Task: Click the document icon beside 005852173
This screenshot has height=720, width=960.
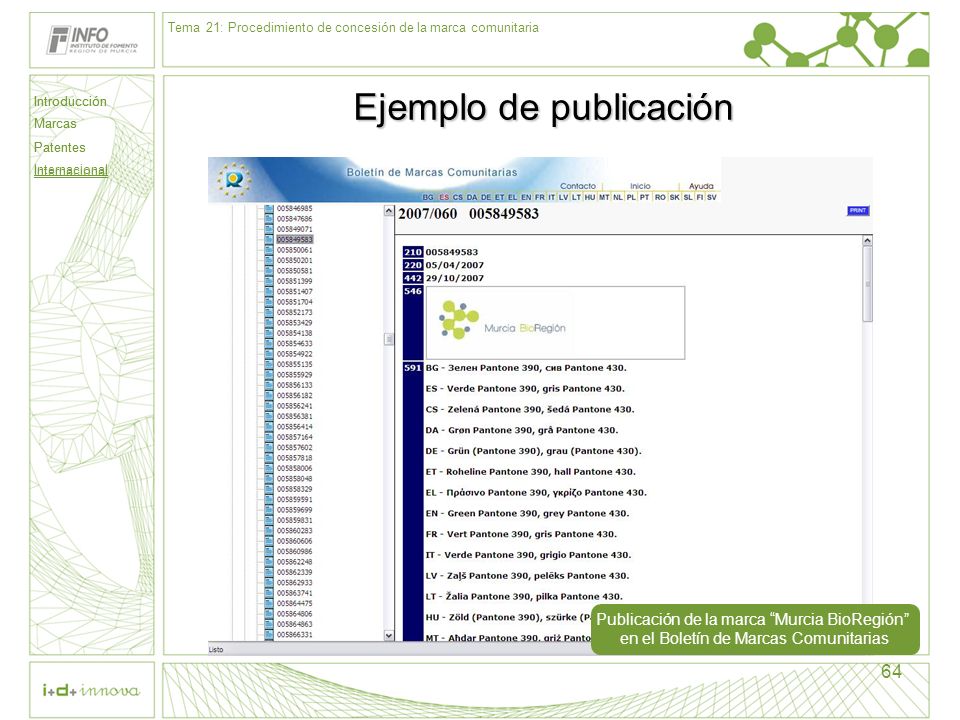Action: click(269, 312)
